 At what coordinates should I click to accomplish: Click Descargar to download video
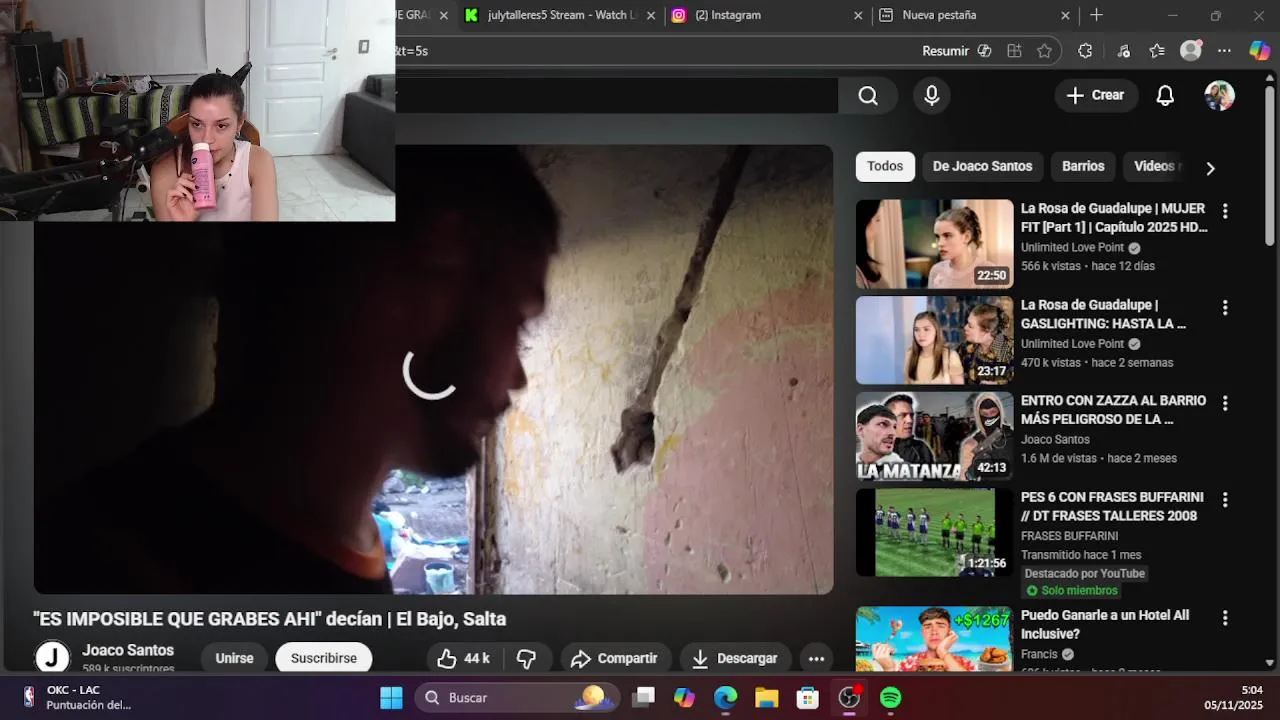click(735, 658)
